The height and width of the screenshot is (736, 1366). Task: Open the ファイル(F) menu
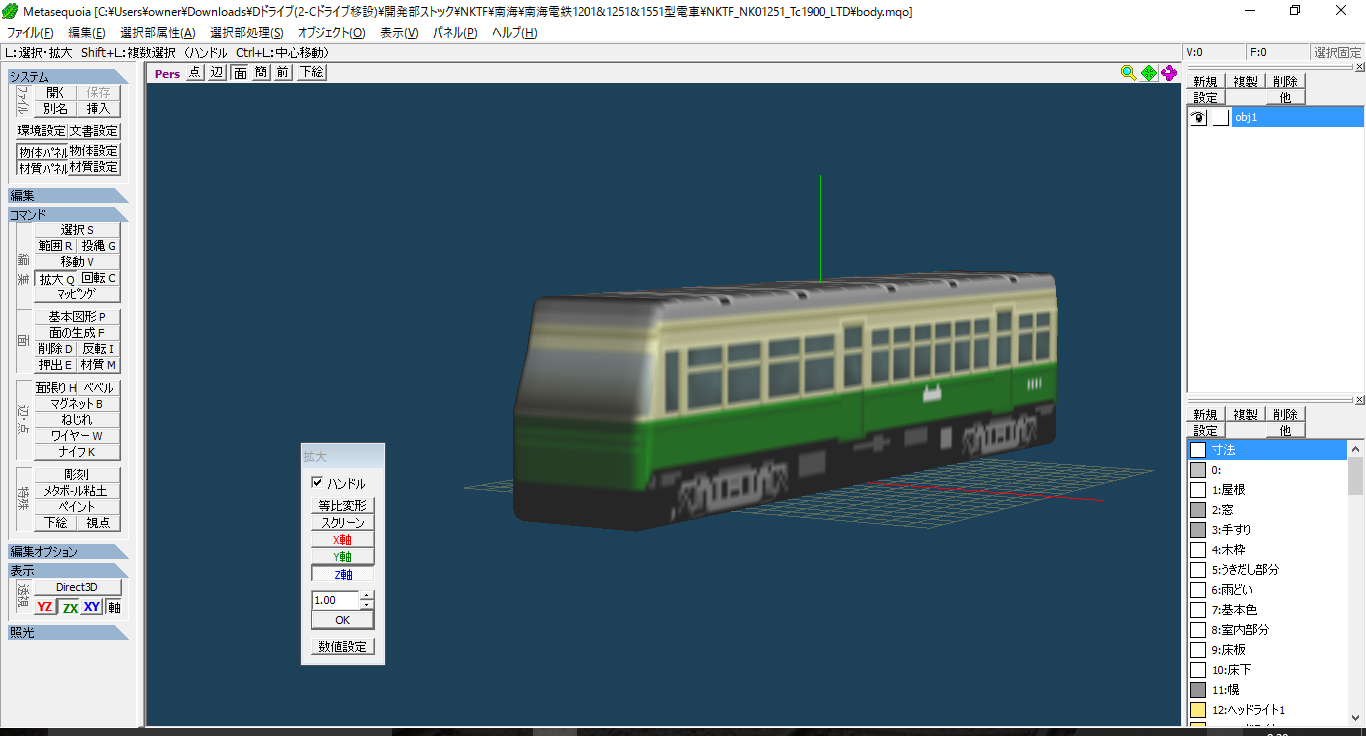click(x=30, y=33)
